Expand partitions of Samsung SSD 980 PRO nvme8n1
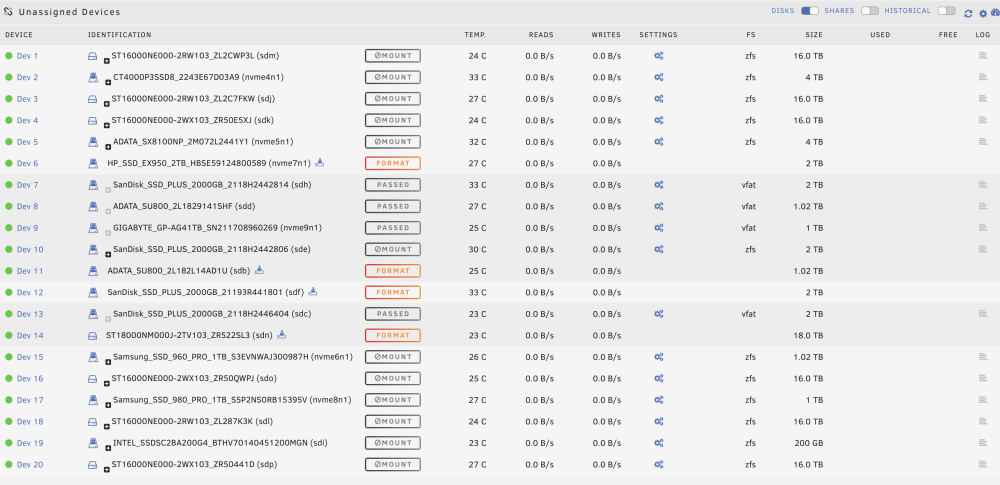The height and width of the screenshot is (485, 1000). point(108,403)
